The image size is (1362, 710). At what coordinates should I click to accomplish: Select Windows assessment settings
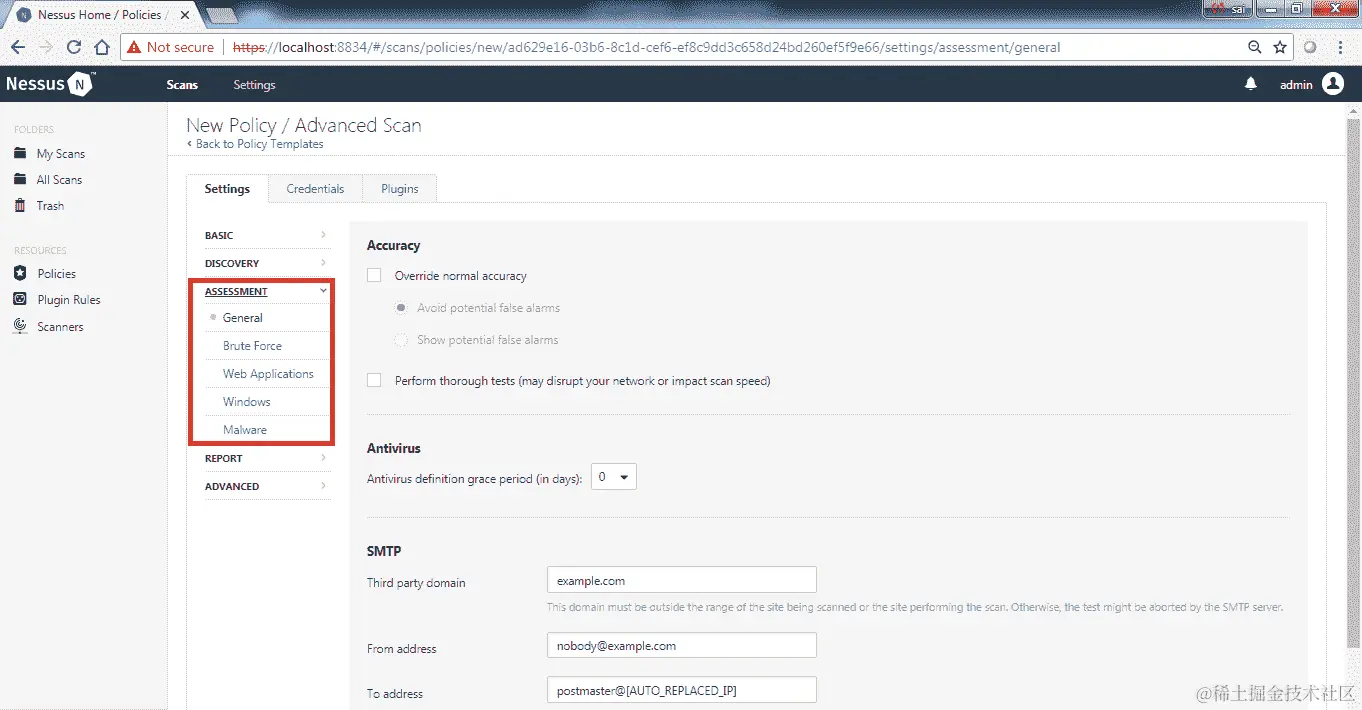[246, 402]
